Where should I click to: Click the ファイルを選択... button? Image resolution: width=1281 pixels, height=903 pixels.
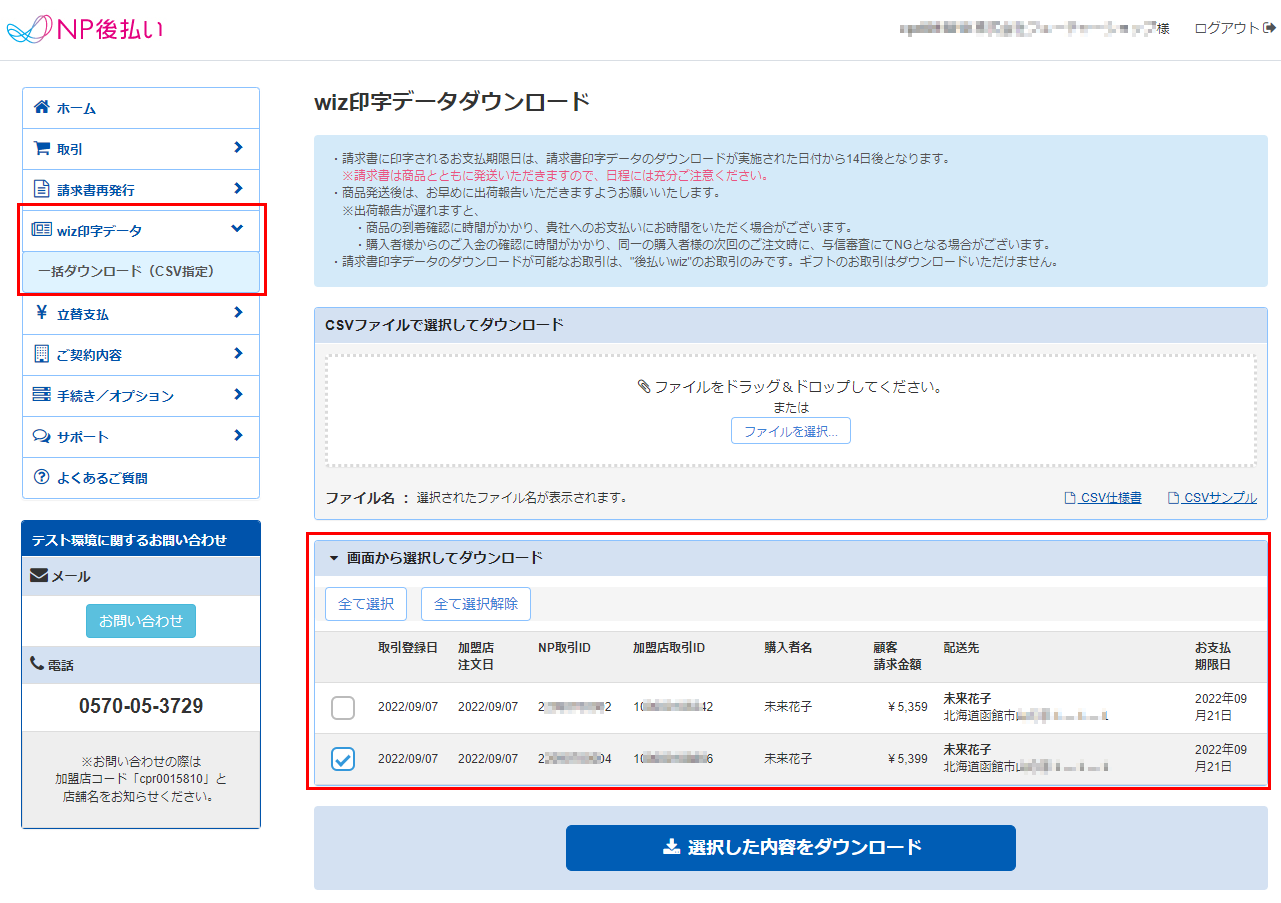pos(791,431)
